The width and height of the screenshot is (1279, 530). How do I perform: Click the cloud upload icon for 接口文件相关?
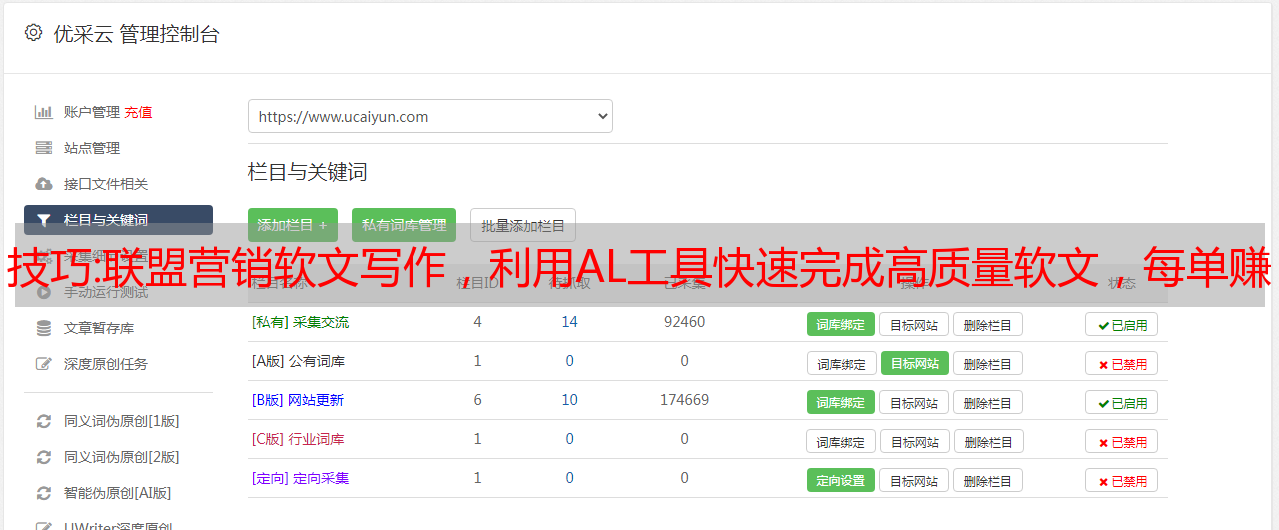tap(44, 184)
